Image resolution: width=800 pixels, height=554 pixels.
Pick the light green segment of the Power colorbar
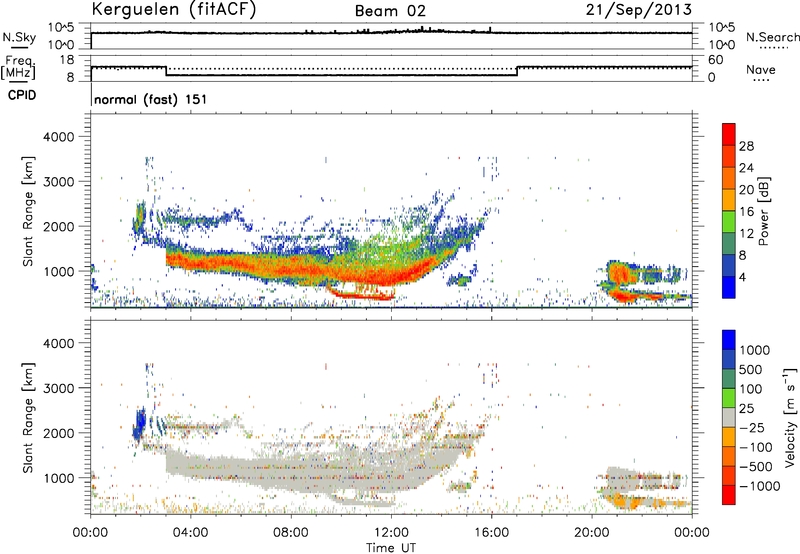729,222
